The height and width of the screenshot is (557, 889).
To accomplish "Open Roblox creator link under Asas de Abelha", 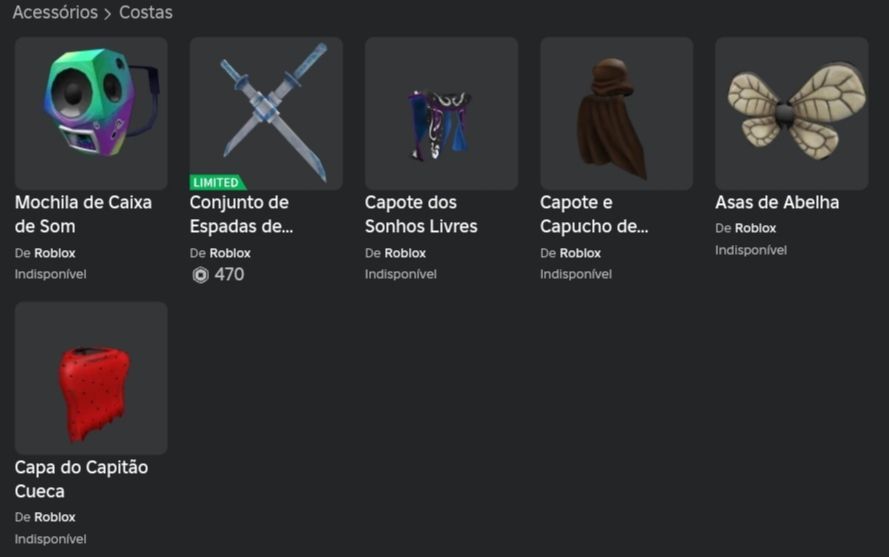I will point(756,228).
